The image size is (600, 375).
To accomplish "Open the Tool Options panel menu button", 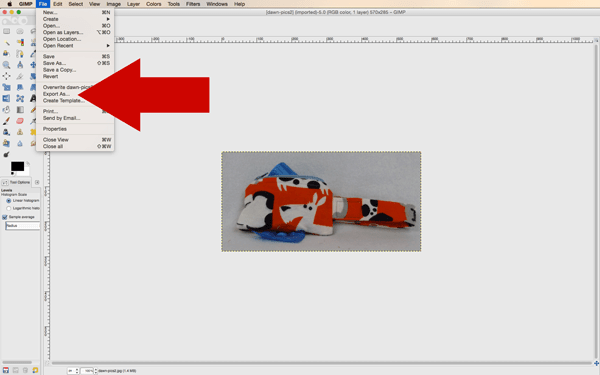I will [37, 183].
